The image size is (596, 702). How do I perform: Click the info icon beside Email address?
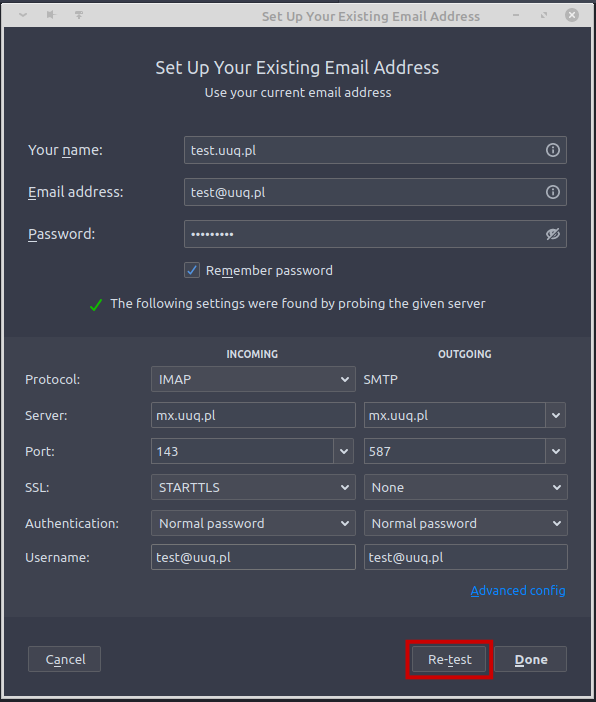pos(553,192)
